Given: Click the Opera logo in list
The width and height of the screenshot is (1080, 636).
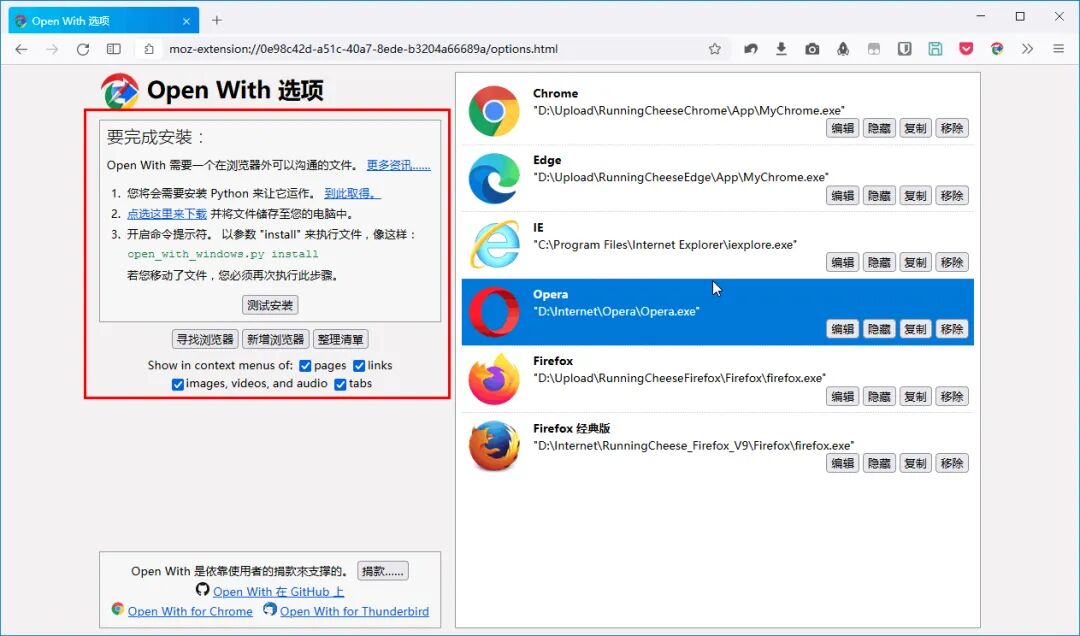Looking at the screenshot, I should 494,311.
